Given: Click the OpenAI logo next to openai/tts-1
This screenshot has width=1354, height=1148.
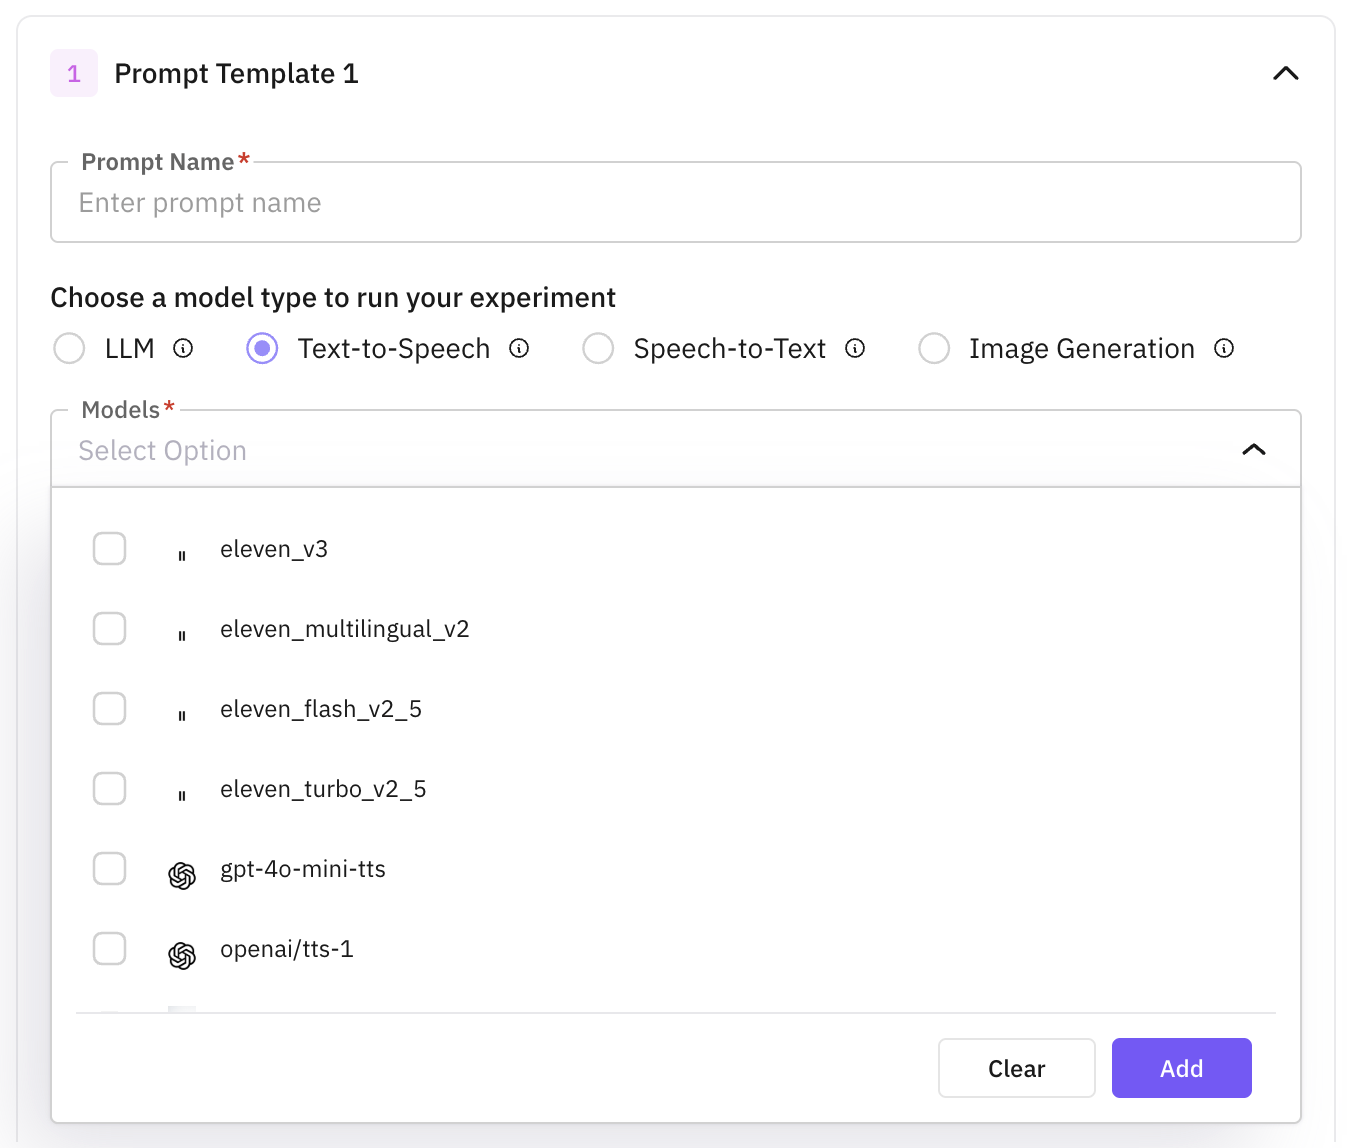Looking at the screenshot, I should (x=182, y=956).
